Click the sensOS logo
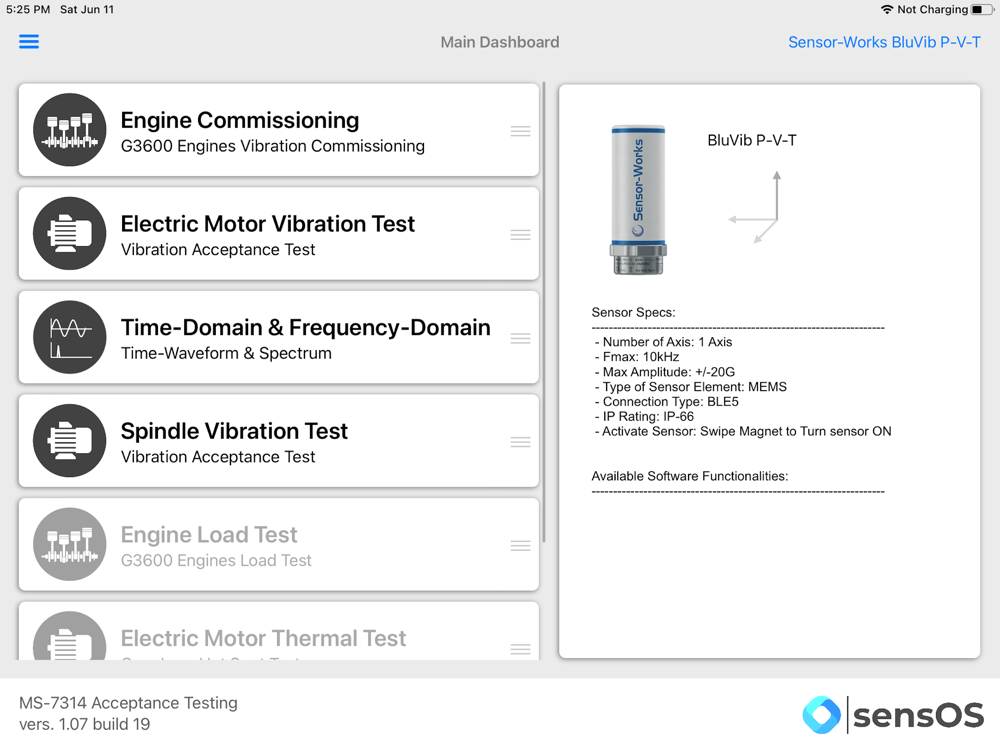 [x=893, y=715]
